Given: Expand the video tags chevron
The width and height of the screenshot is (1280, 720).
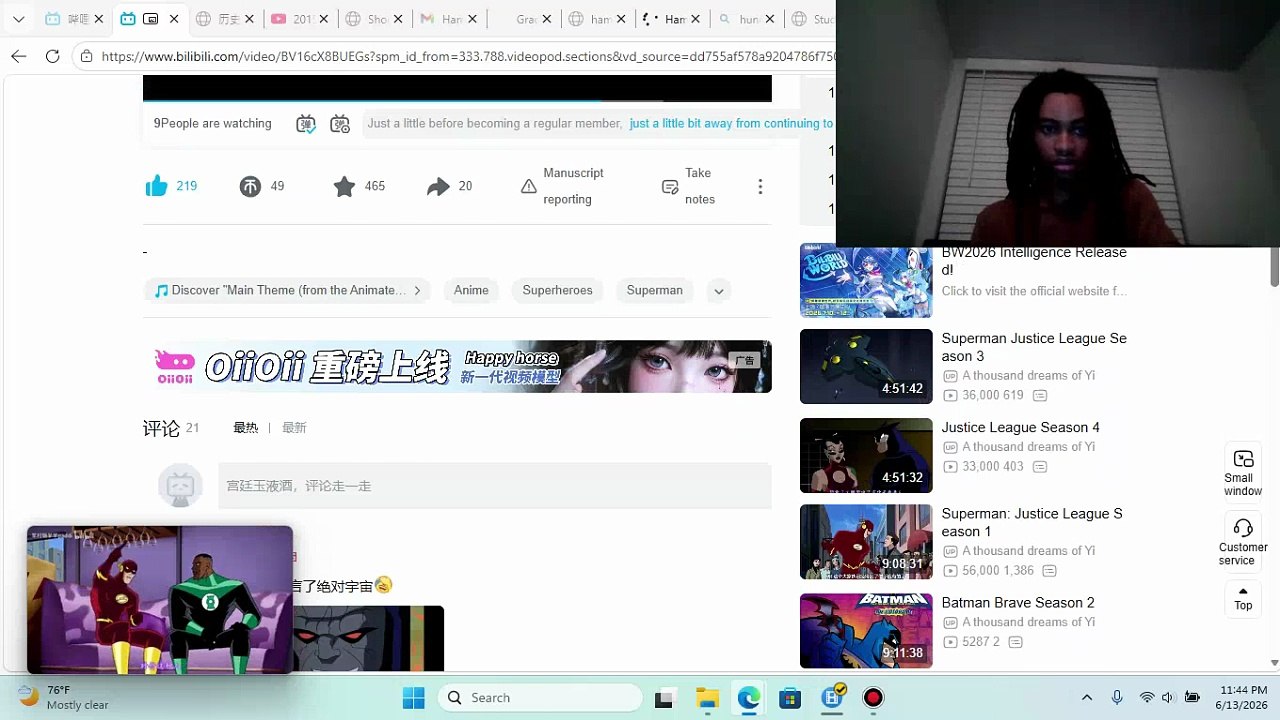Looking at the screenshot, I should pos(718,291).
